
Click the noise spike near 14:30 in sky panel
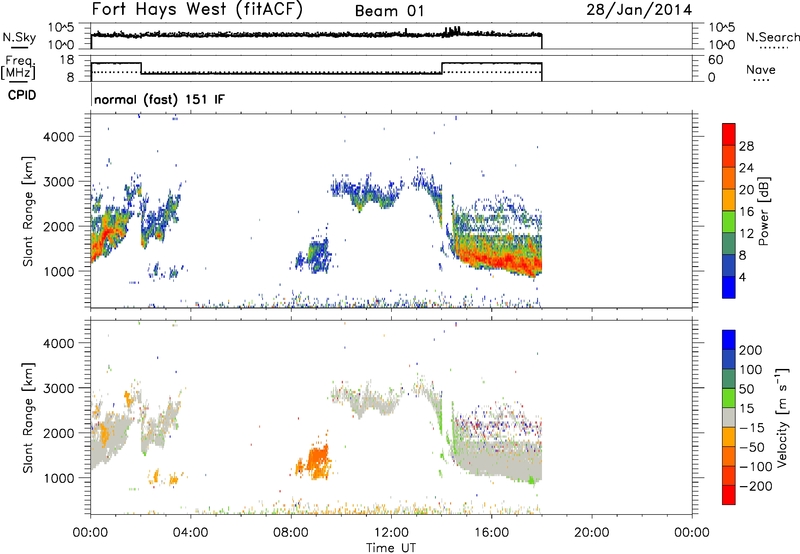click(453, 31)
